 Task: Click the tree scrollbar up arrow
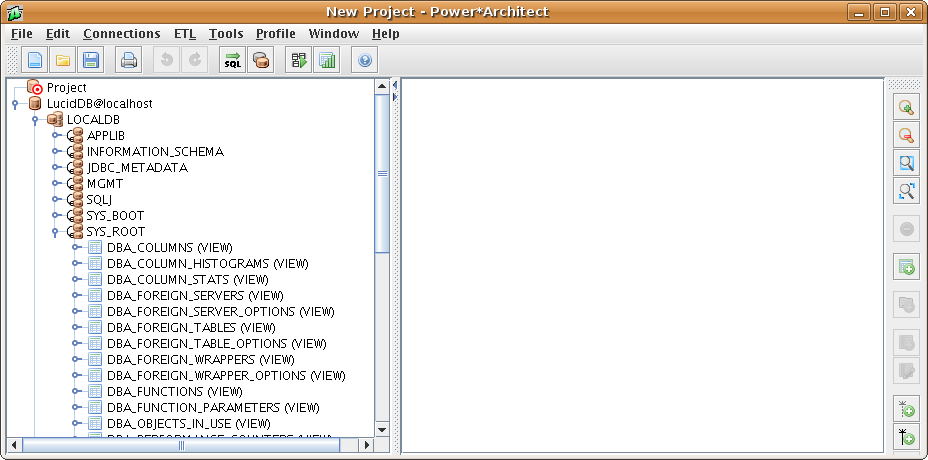382,86
